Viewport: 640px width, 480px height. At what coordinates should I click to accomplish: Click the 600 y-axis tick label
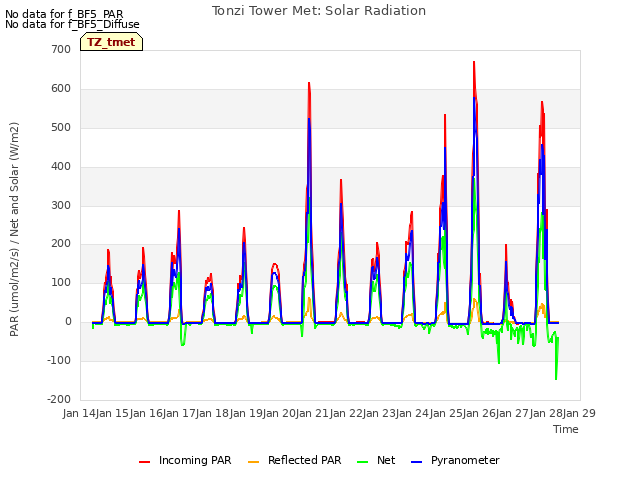61,89
